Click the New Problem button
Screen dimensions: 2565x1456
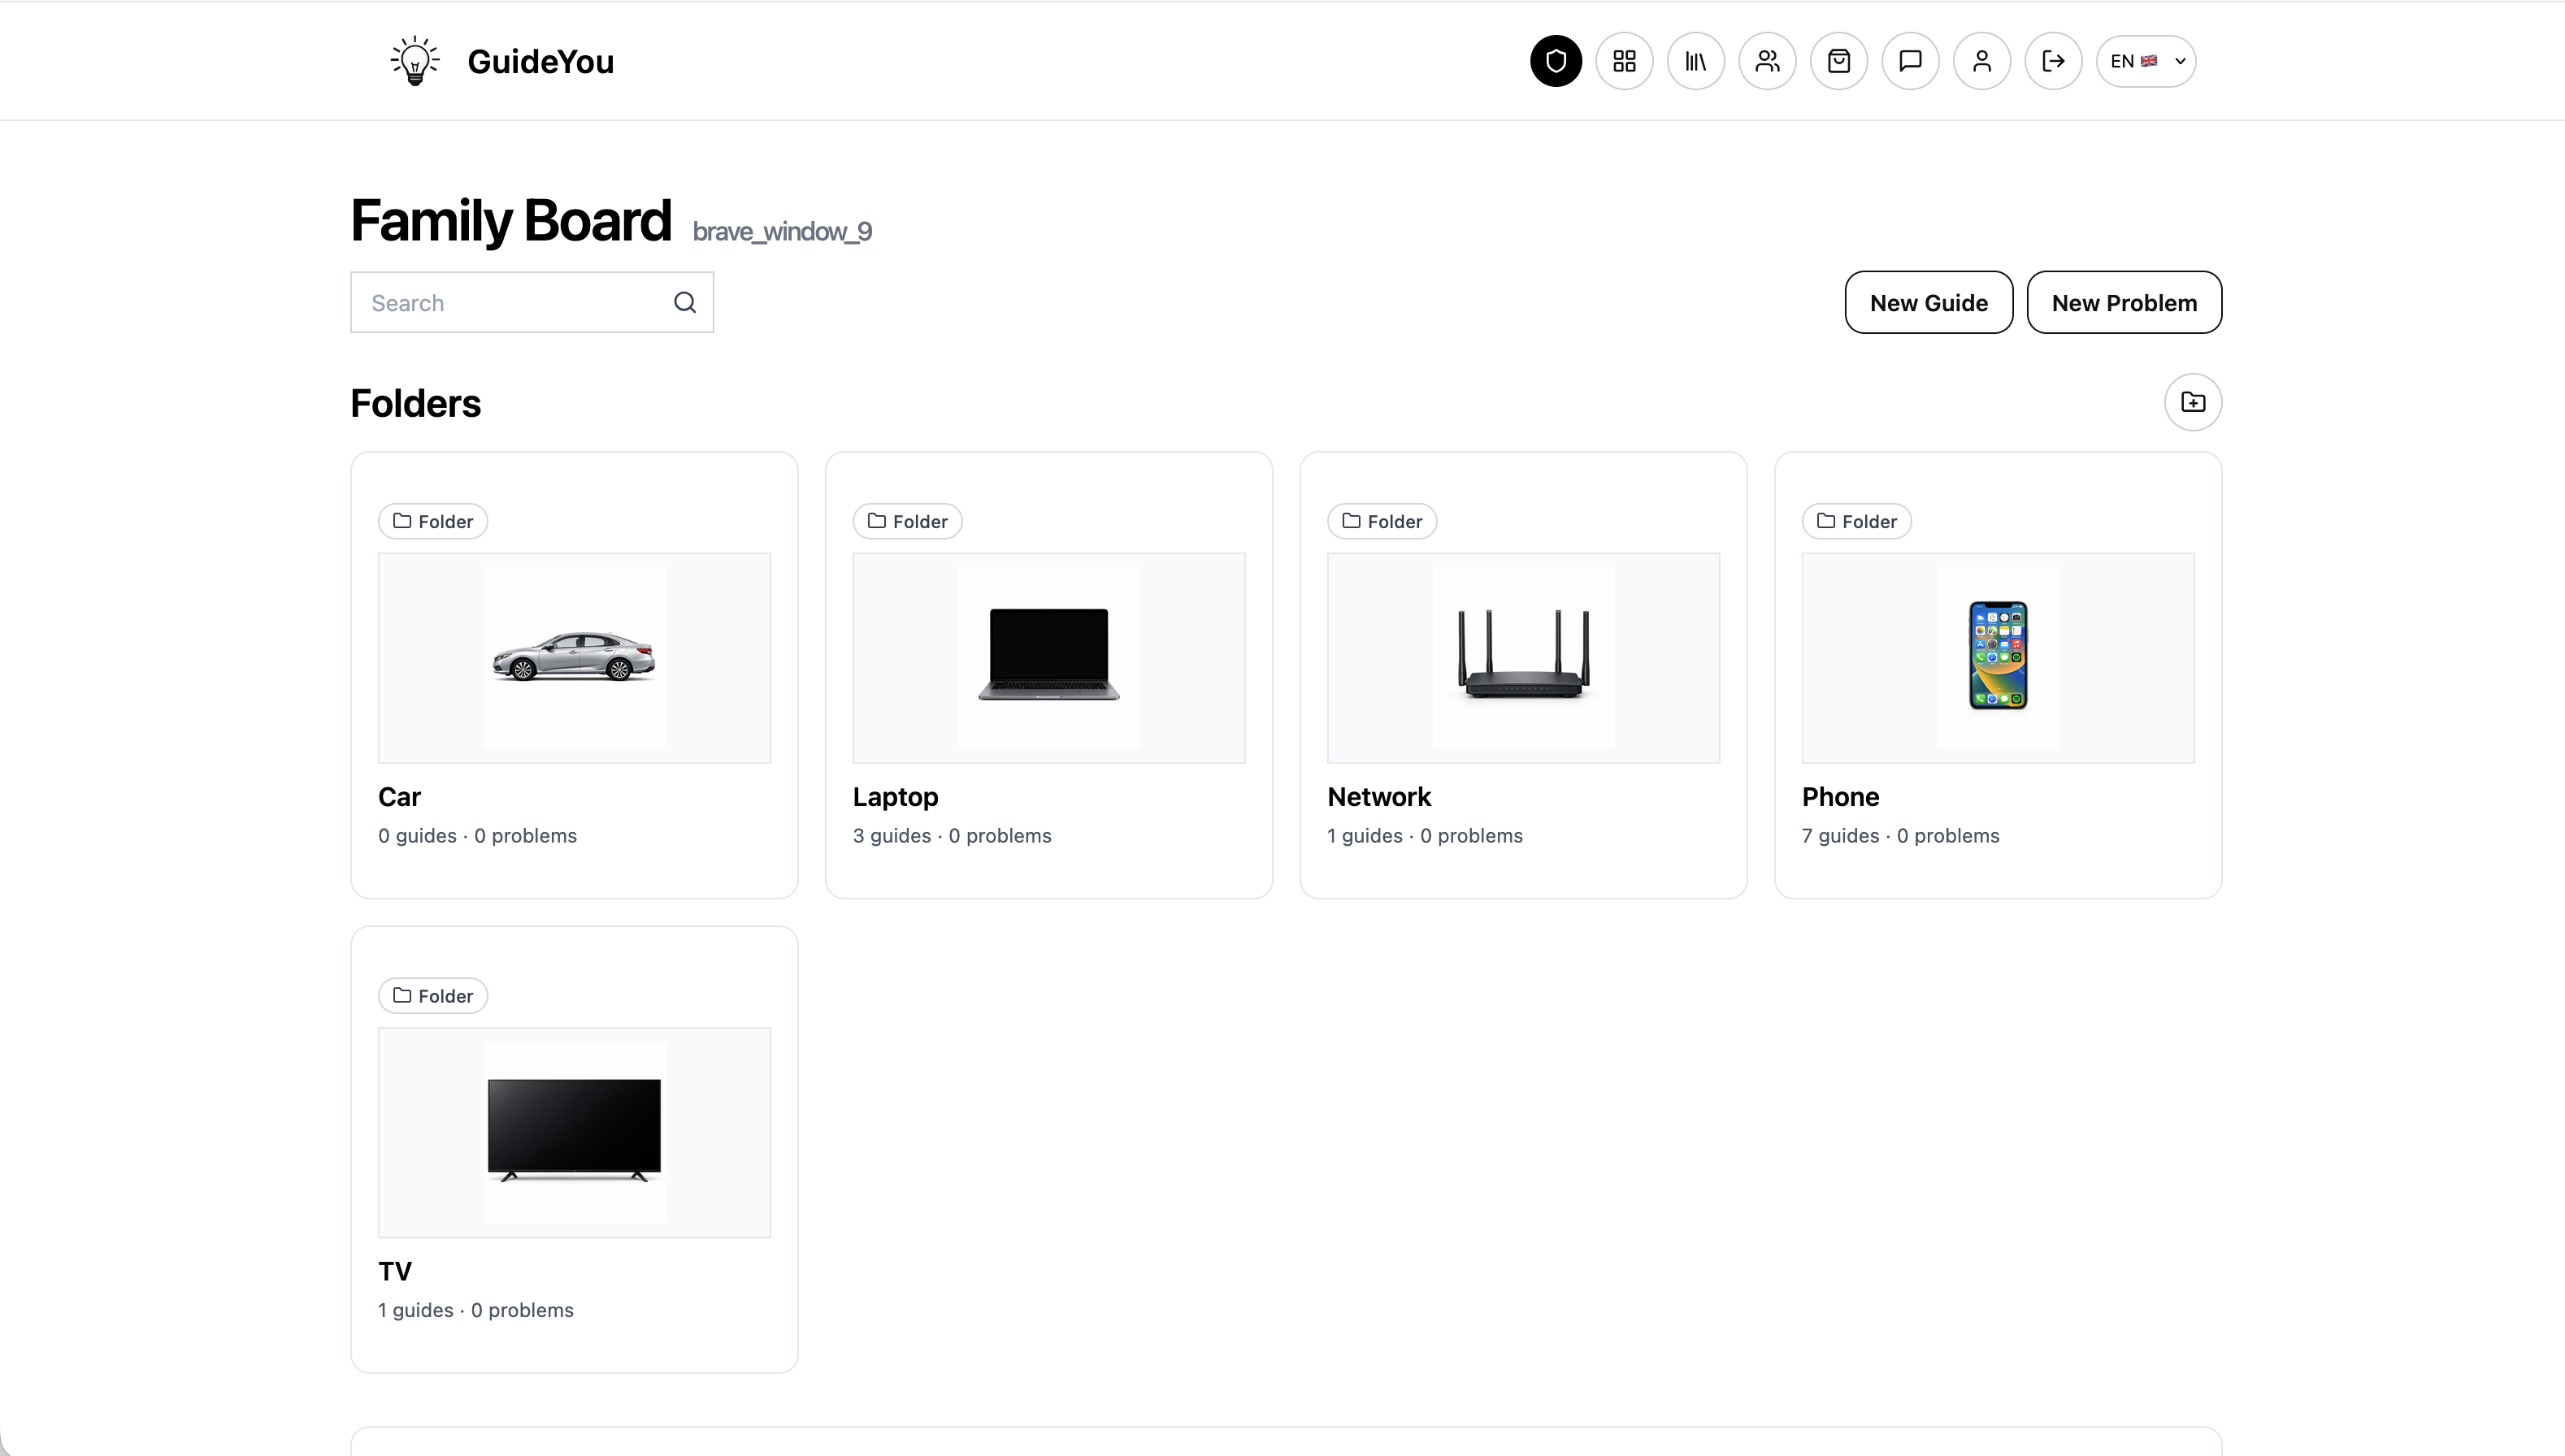tap(2124, 302)
